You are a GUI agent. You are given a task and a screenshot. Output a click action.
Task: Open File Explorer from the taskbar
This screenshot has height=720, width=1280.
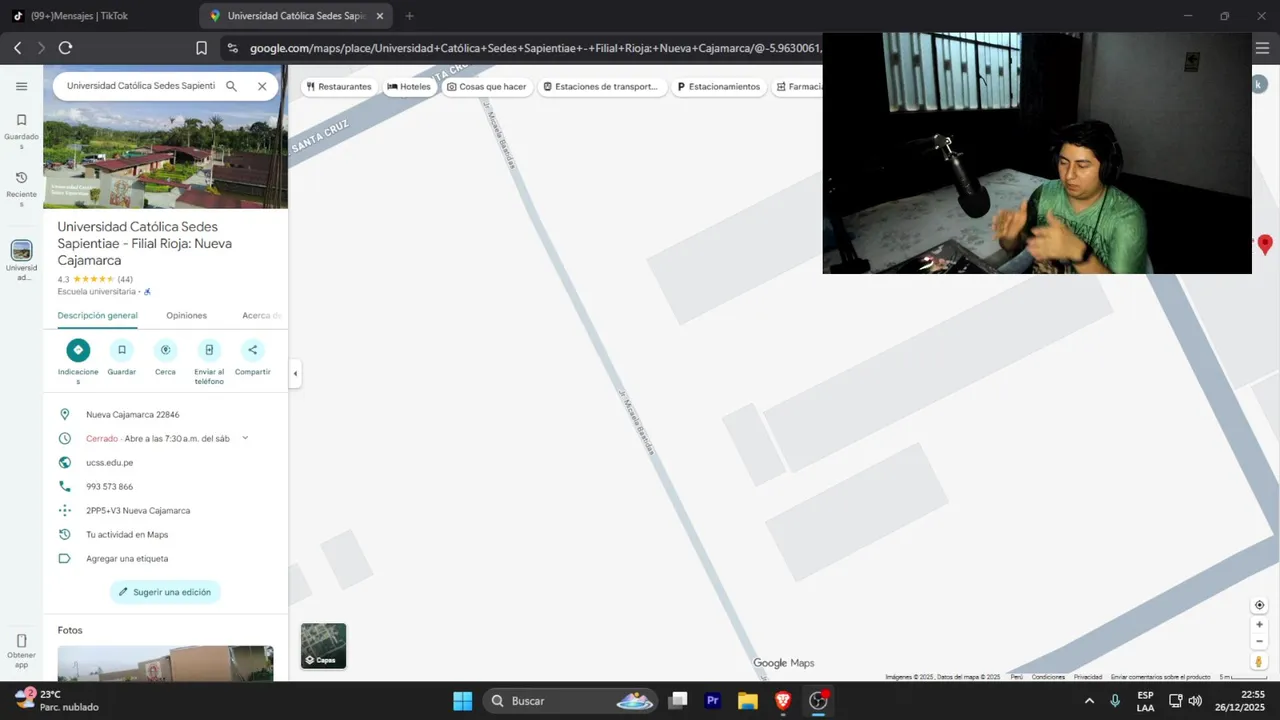click(x=748, y=701)
